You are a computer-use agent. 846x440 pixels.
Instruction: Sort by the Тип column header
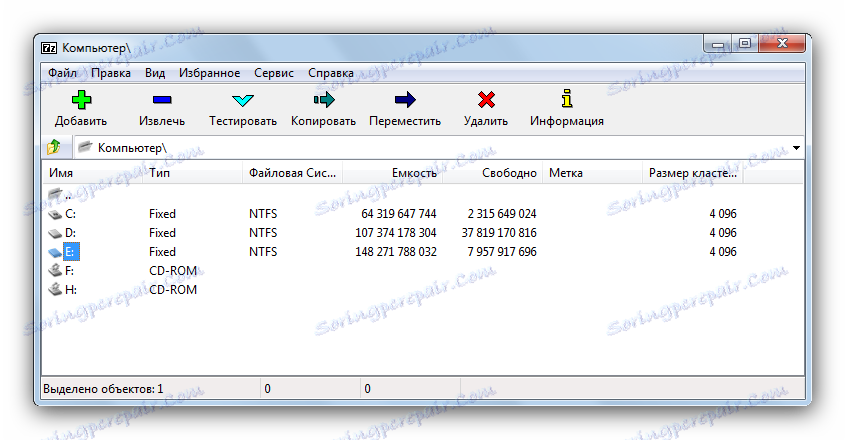tap(193, 173)
